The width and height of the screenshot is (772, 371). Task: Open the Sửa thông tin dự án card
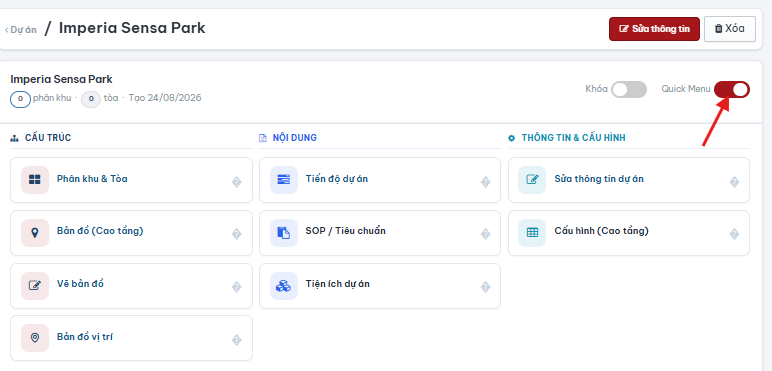tap(629, 180)
